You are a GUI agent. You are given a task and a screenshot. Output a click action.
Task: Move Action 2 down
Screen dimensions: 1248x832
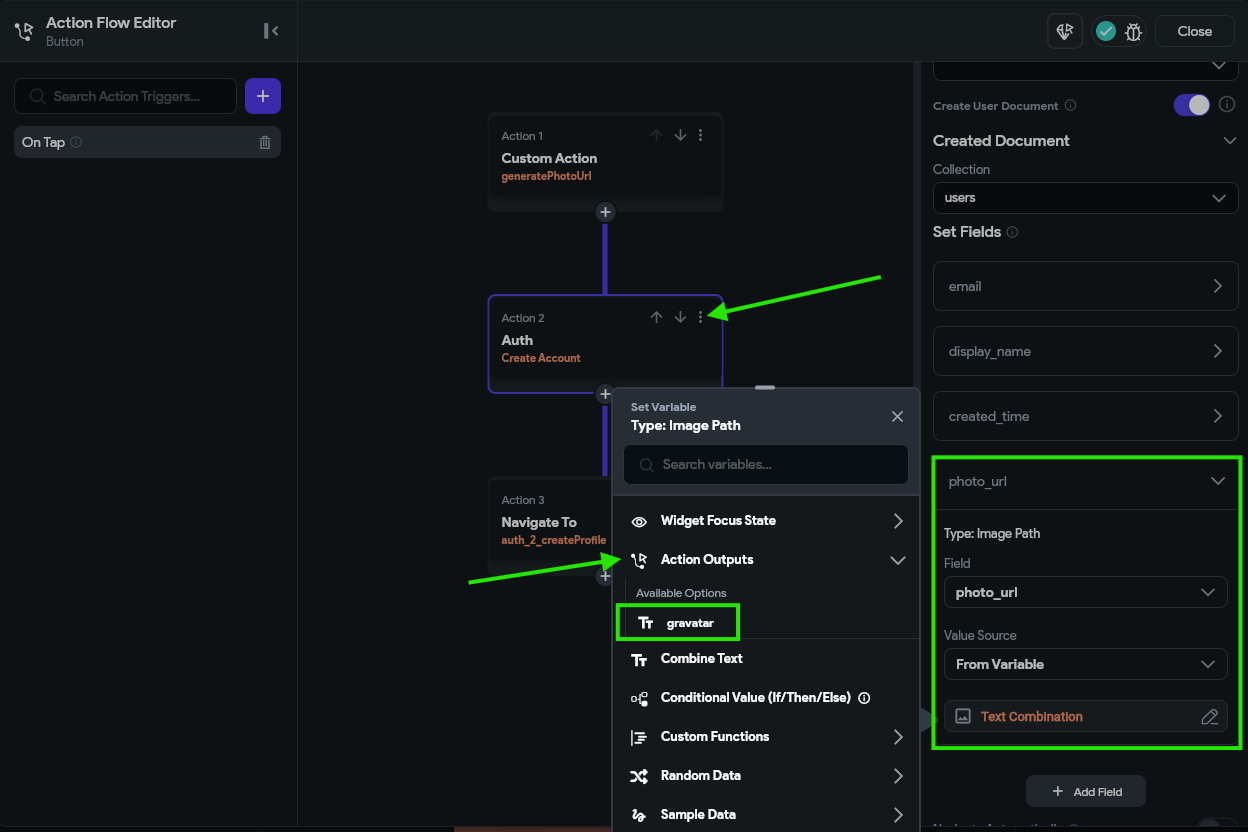[680, 317]
